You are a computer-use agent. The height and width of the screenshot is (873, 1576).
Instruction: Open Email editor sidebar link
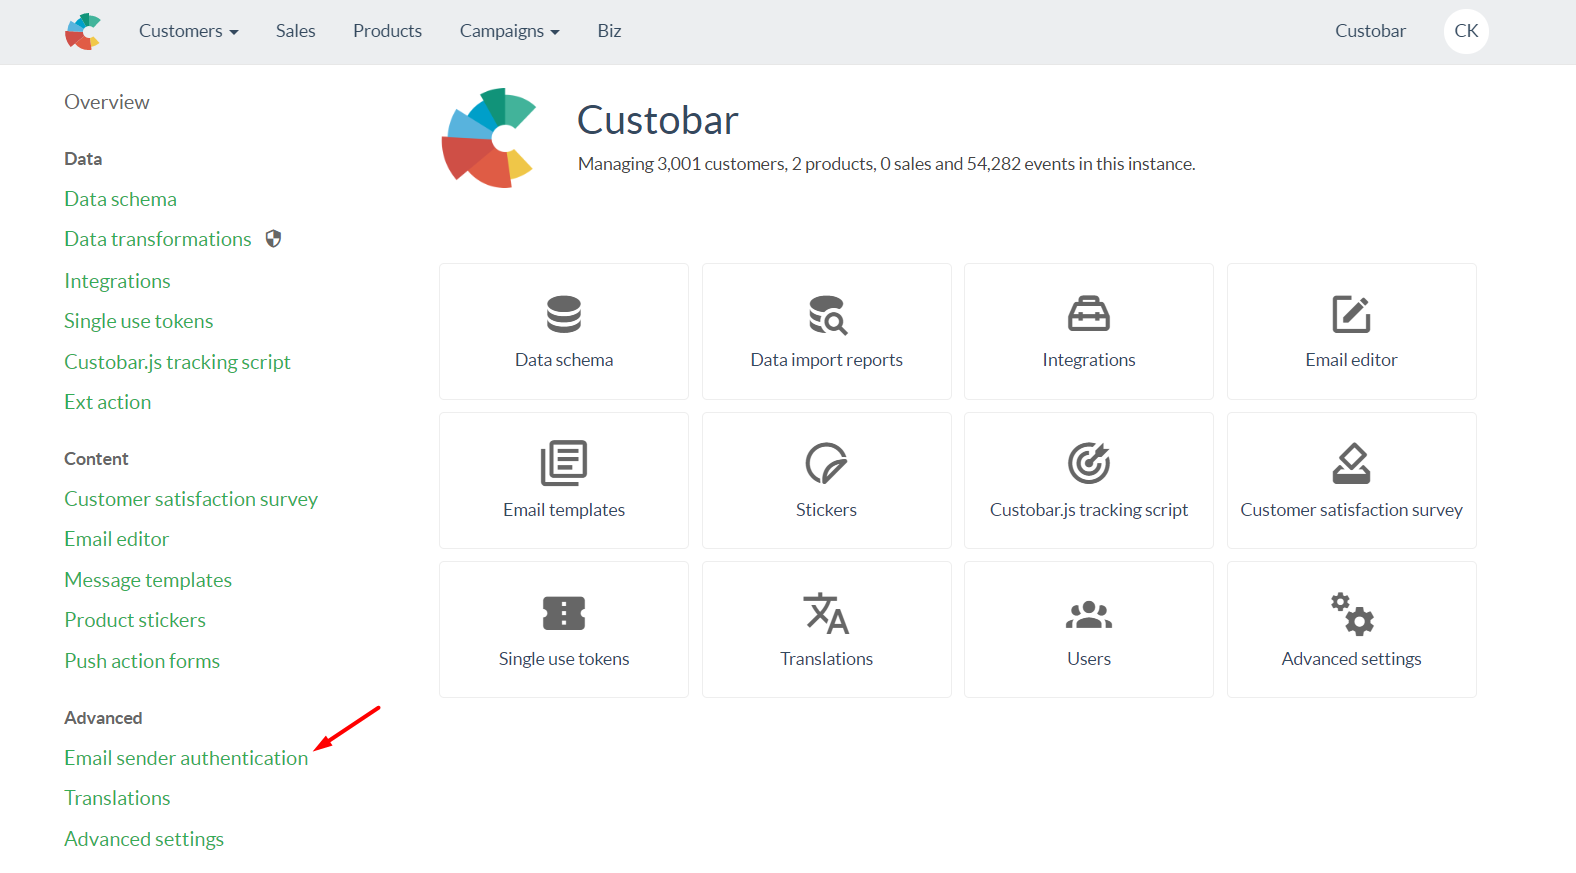tap(117, 539)
